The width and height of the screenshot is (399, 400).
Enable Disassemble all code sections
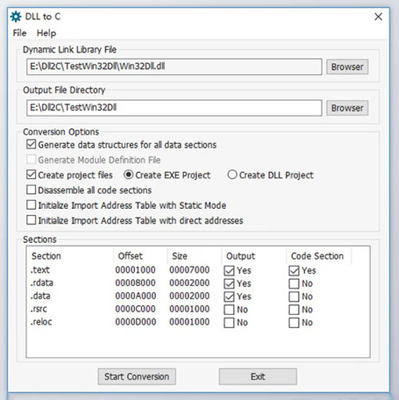point(31,190)
